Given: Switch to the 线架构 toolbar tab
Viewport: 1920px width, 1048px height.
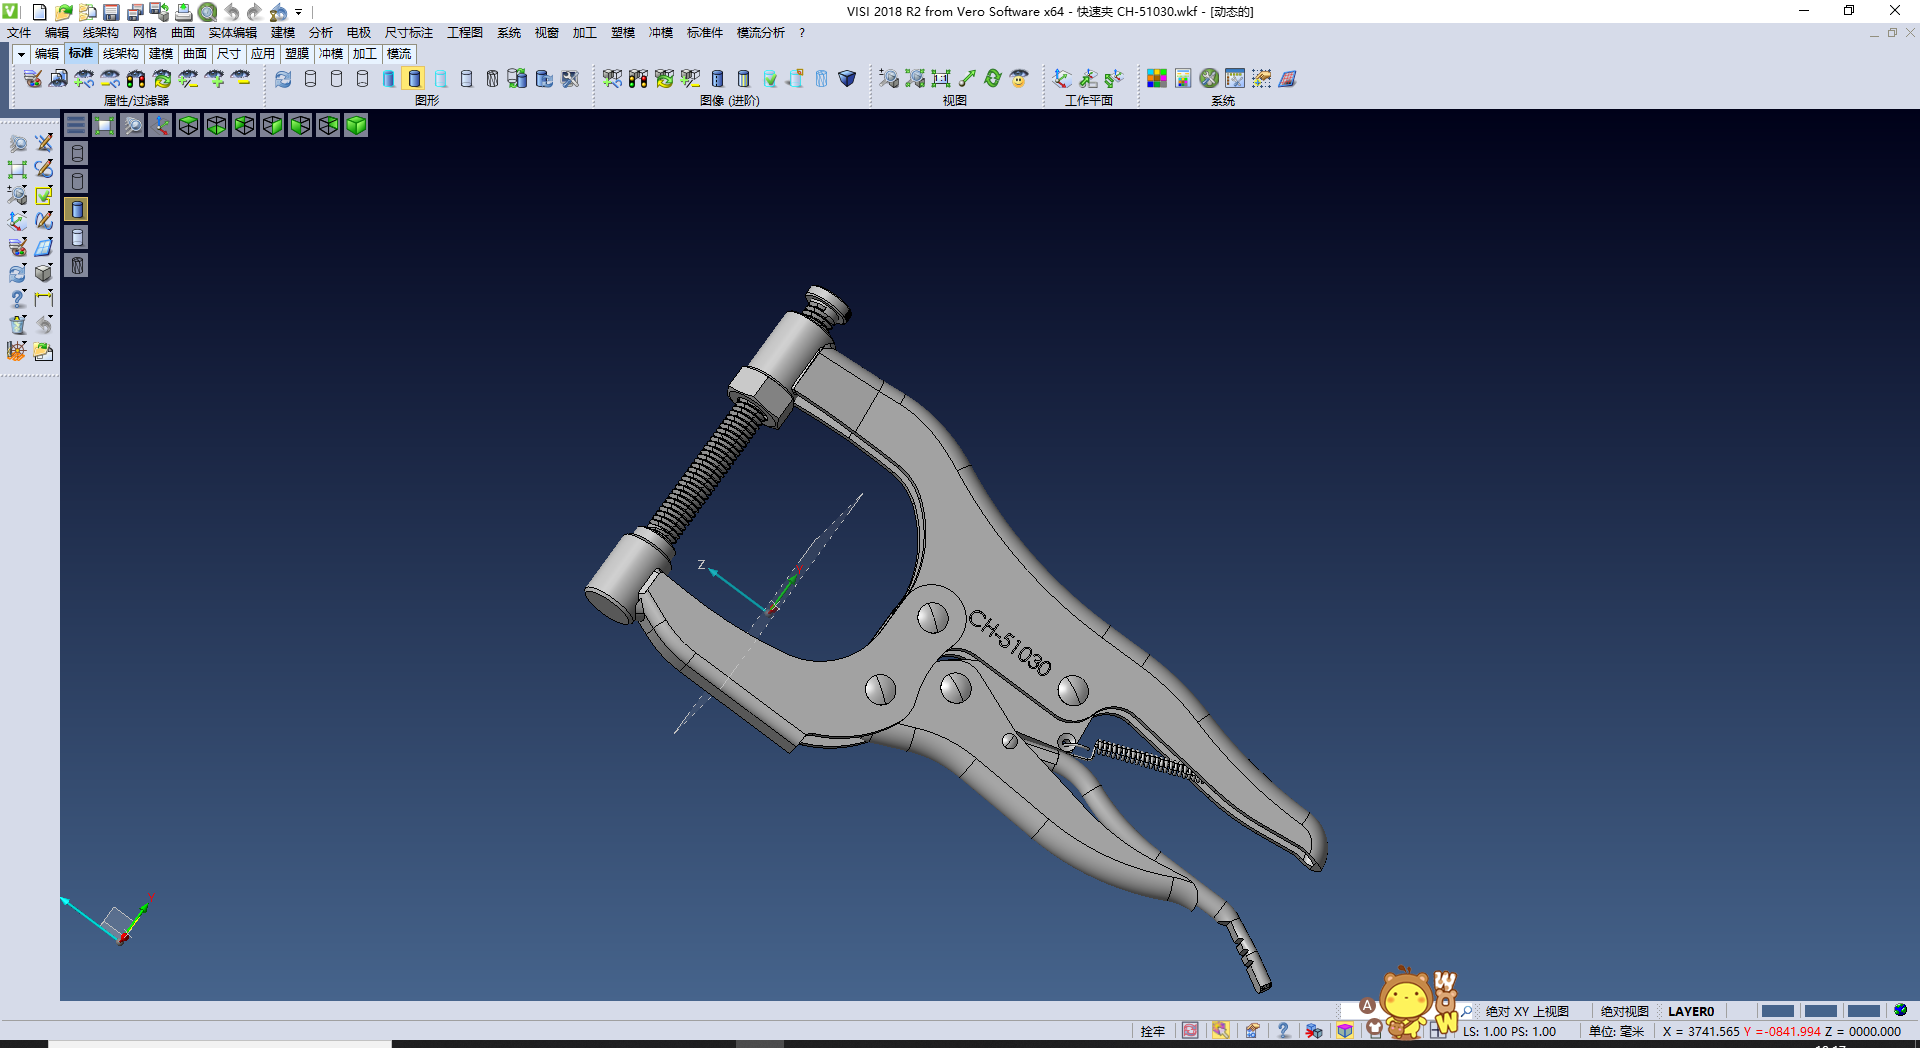Looking at the screenshot, I should [x=120, y=54].
